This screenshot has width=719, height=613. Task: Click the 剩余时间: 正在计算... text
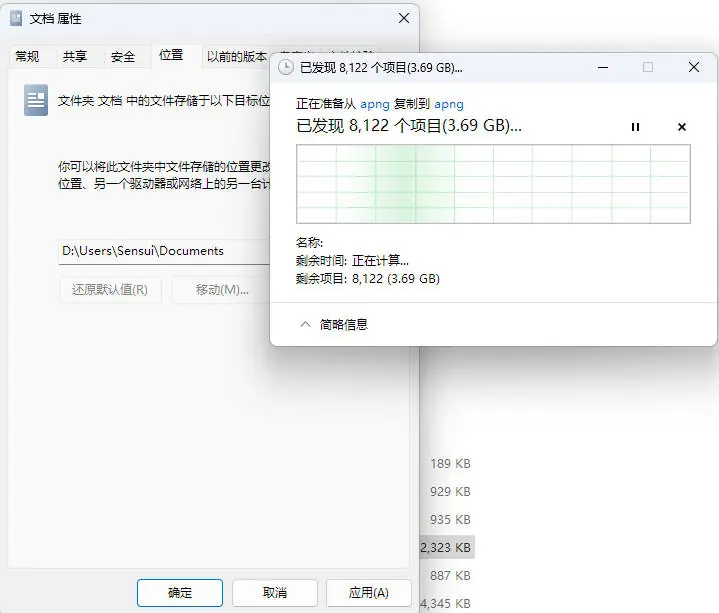tap(352, 261)
